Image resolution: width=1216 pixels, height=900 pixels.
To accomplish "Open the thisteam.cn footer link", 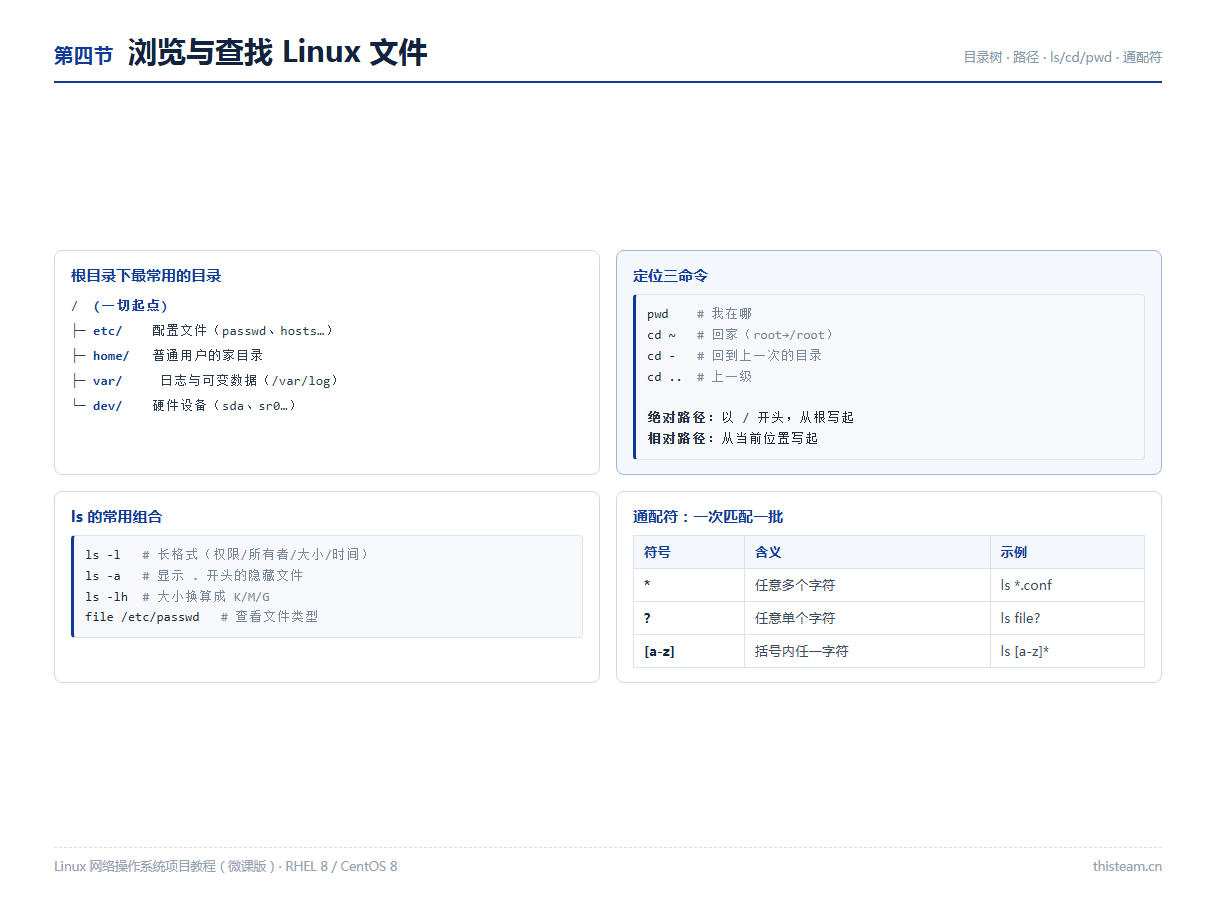I will 1127,866.
